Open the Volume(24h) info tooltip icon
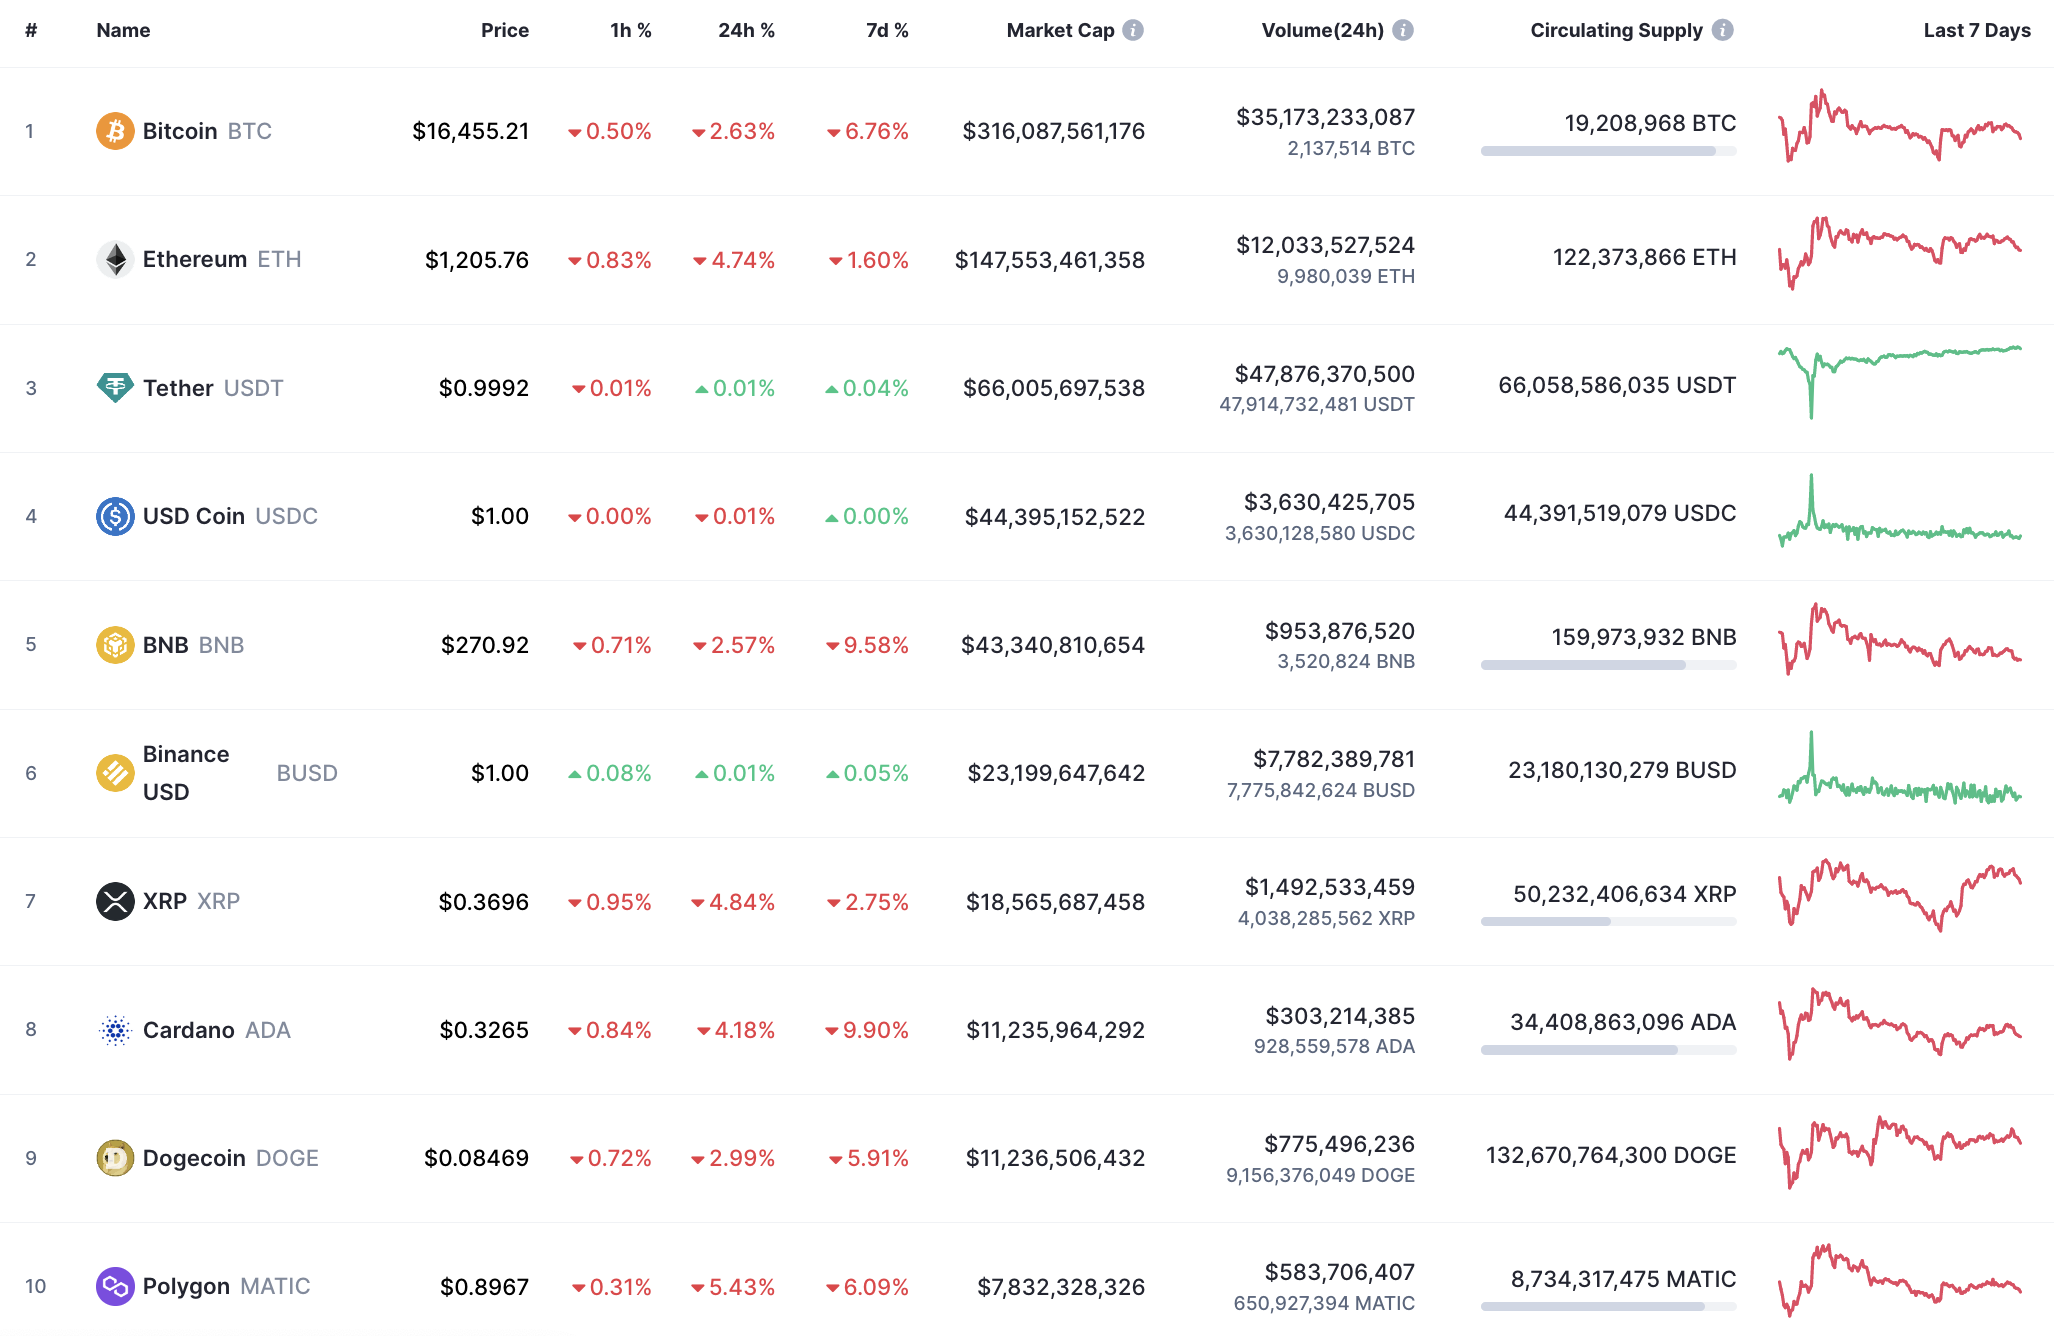 tap(1404, 30)
